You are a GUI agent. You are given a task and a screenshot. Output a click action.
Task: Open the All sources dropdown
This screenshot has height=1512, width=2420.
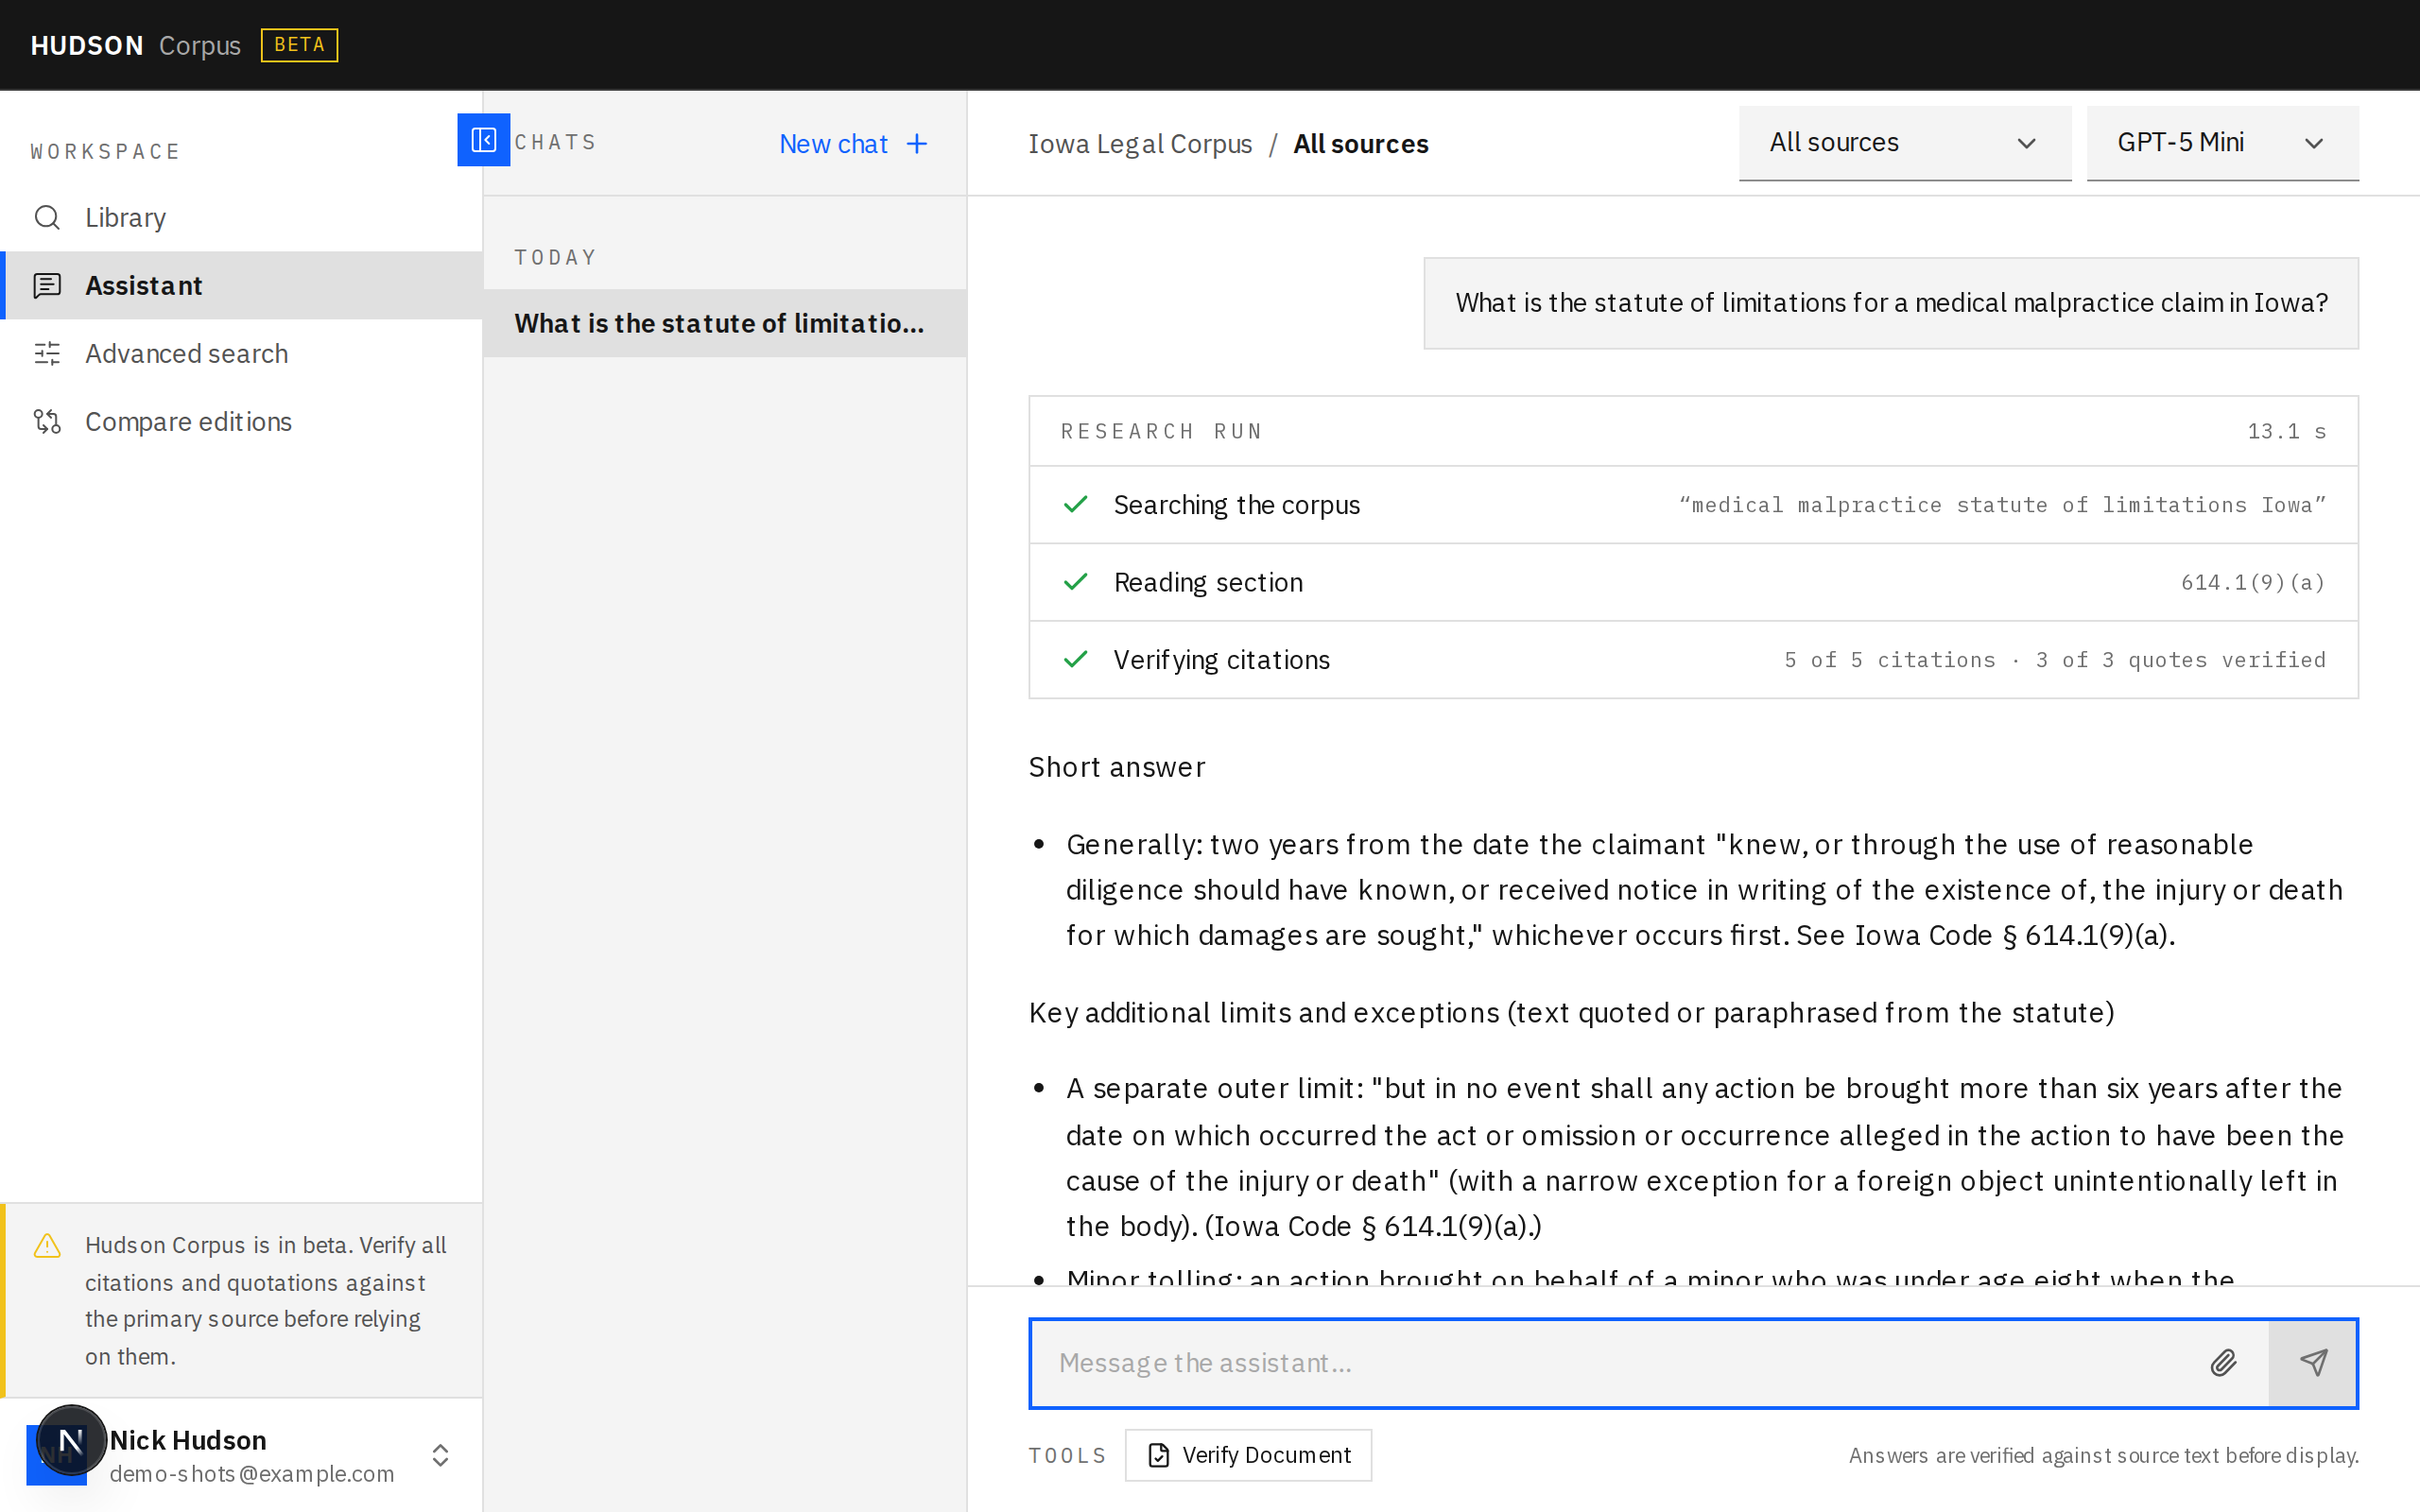pos(1904,143)
